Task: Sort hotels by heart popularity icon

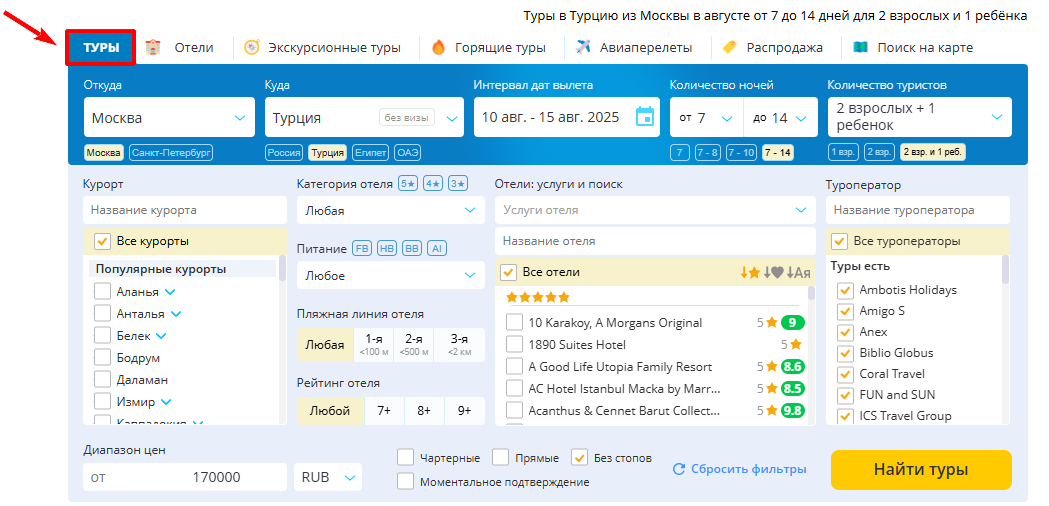Action: tap(773, 272)
